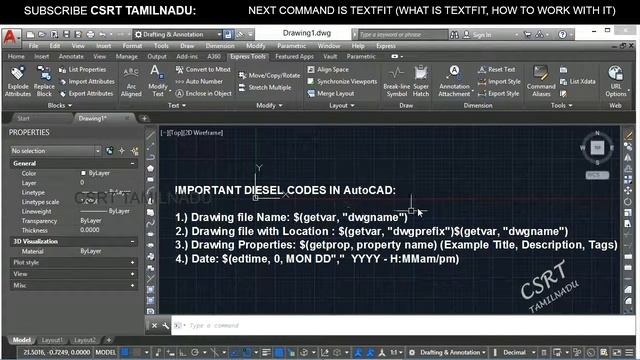Open the Format menu
Image resolution: width=640 pixels, height=360 pixels.
pos(132,46)
